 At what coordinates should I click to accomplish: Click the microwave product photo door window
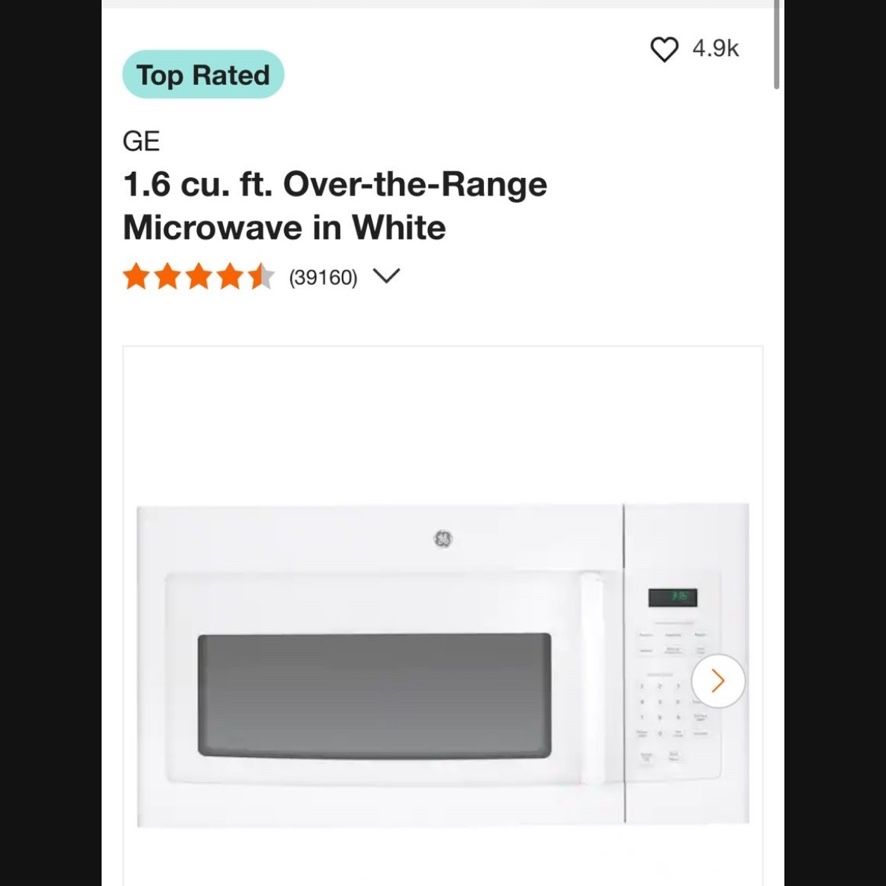(x=374, y=696)
